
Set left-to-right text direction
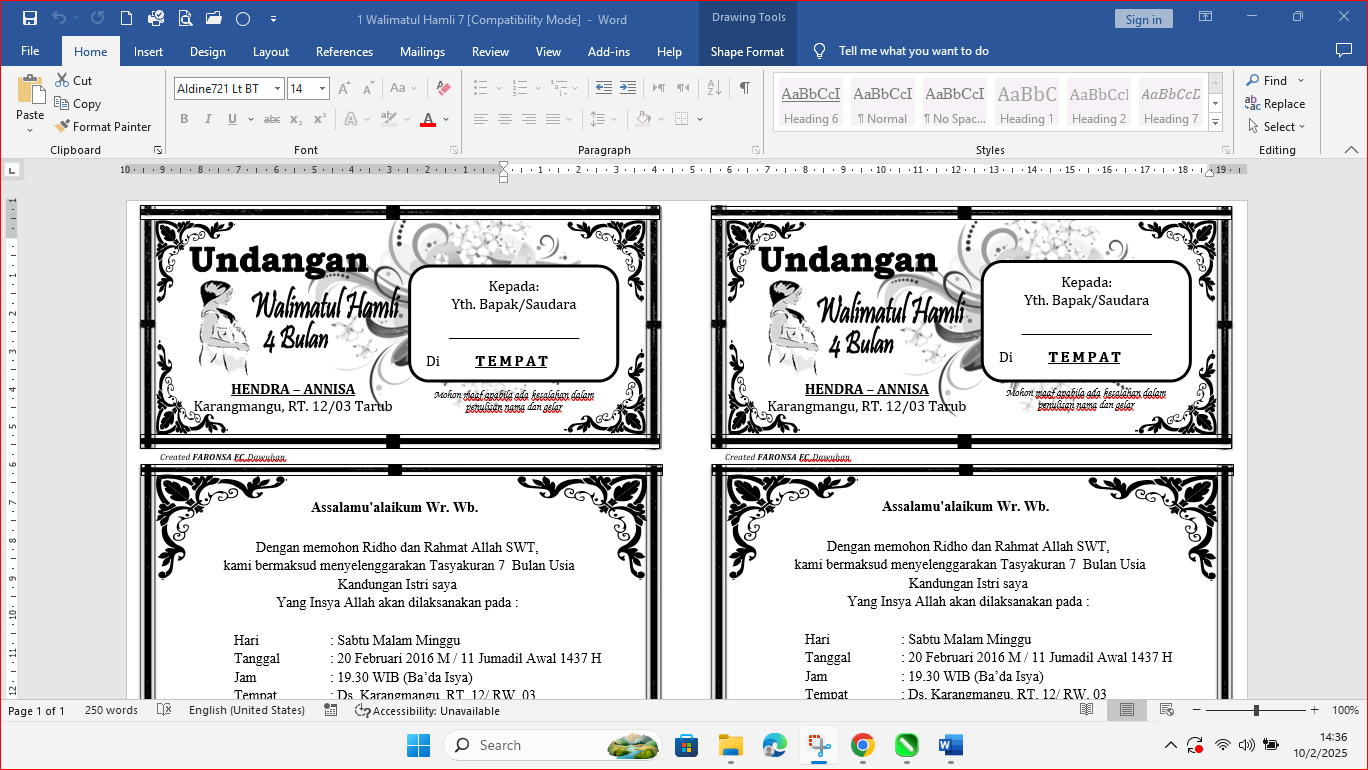click(659, 88)
